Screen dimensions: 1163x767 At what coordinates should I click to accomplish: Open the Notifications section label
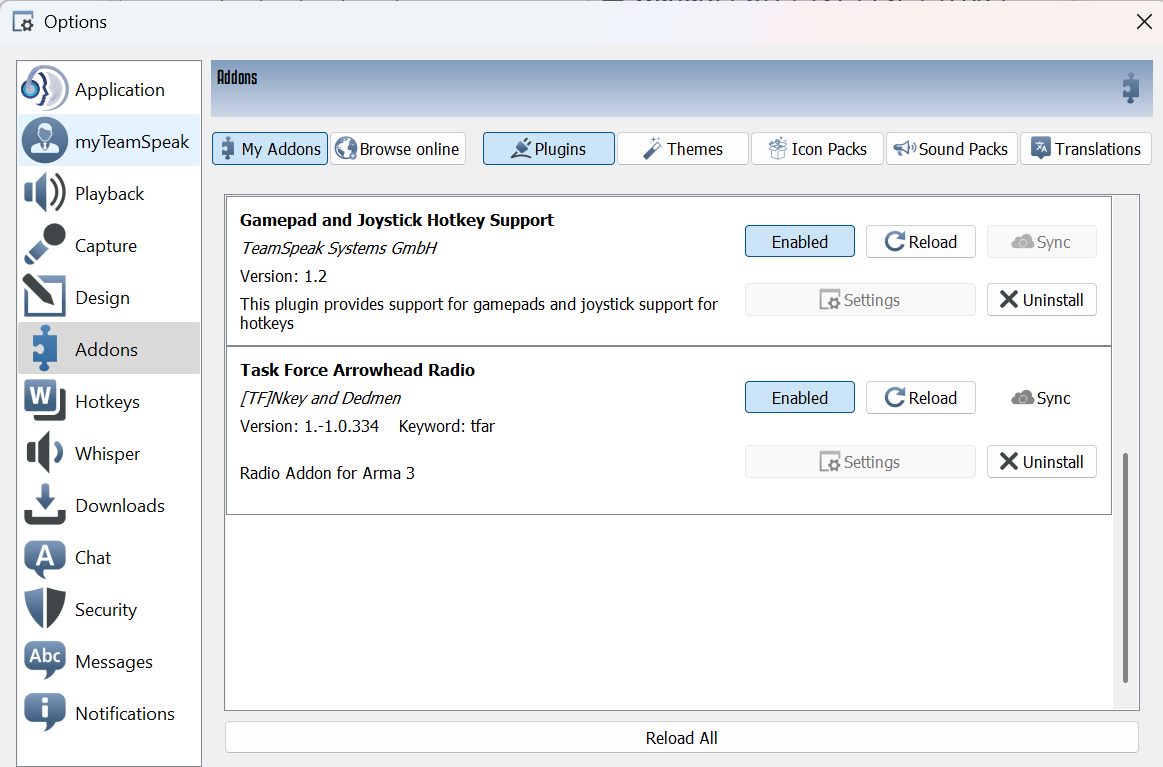pos(125,713)
